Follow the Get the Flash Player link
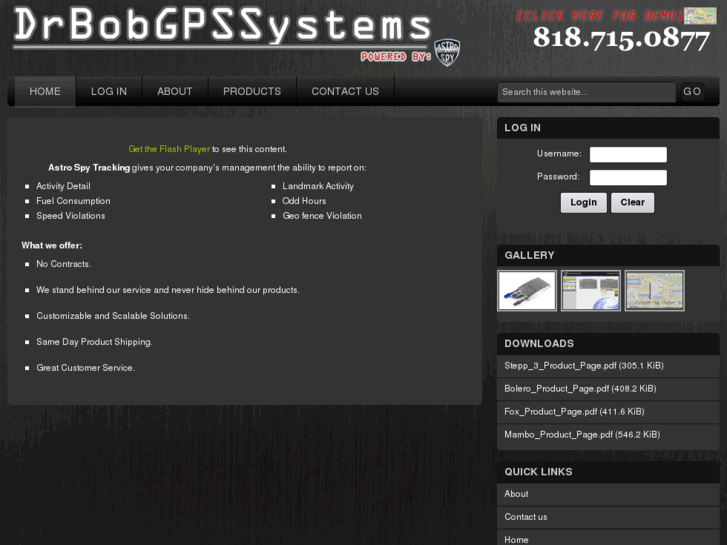The width and height of the screenshot is (727, 545). coord(169,149)
